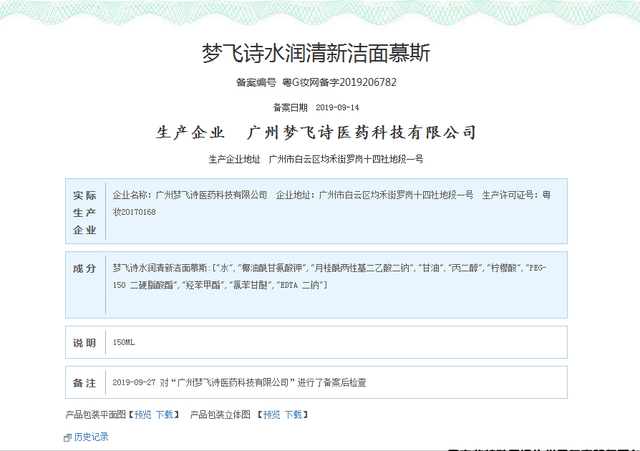Click the 备注 row label

84,383
